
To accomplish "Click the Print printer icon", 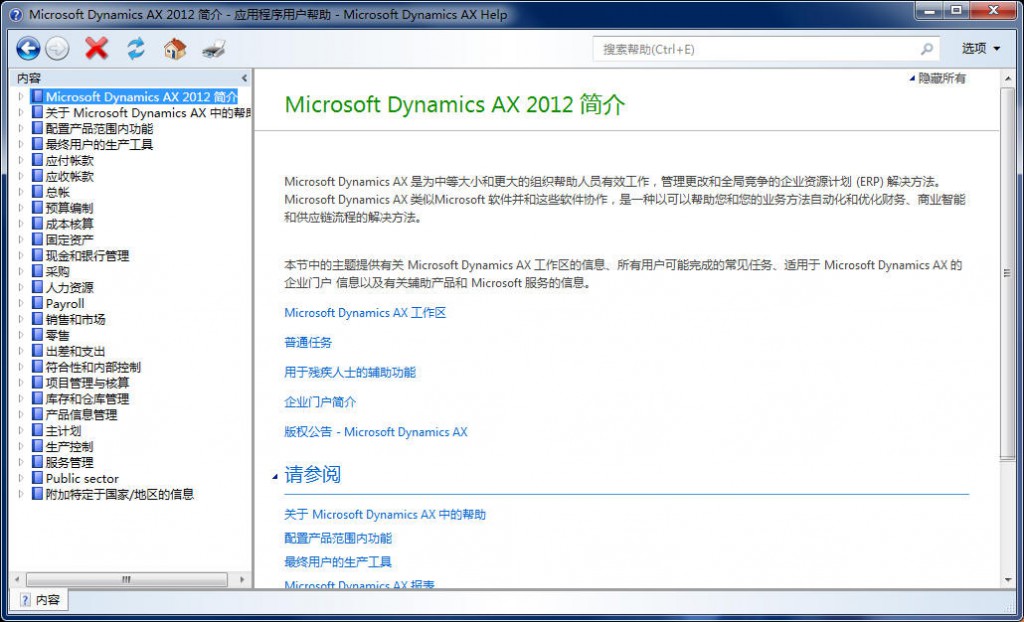I will click(x=214, y=49).
